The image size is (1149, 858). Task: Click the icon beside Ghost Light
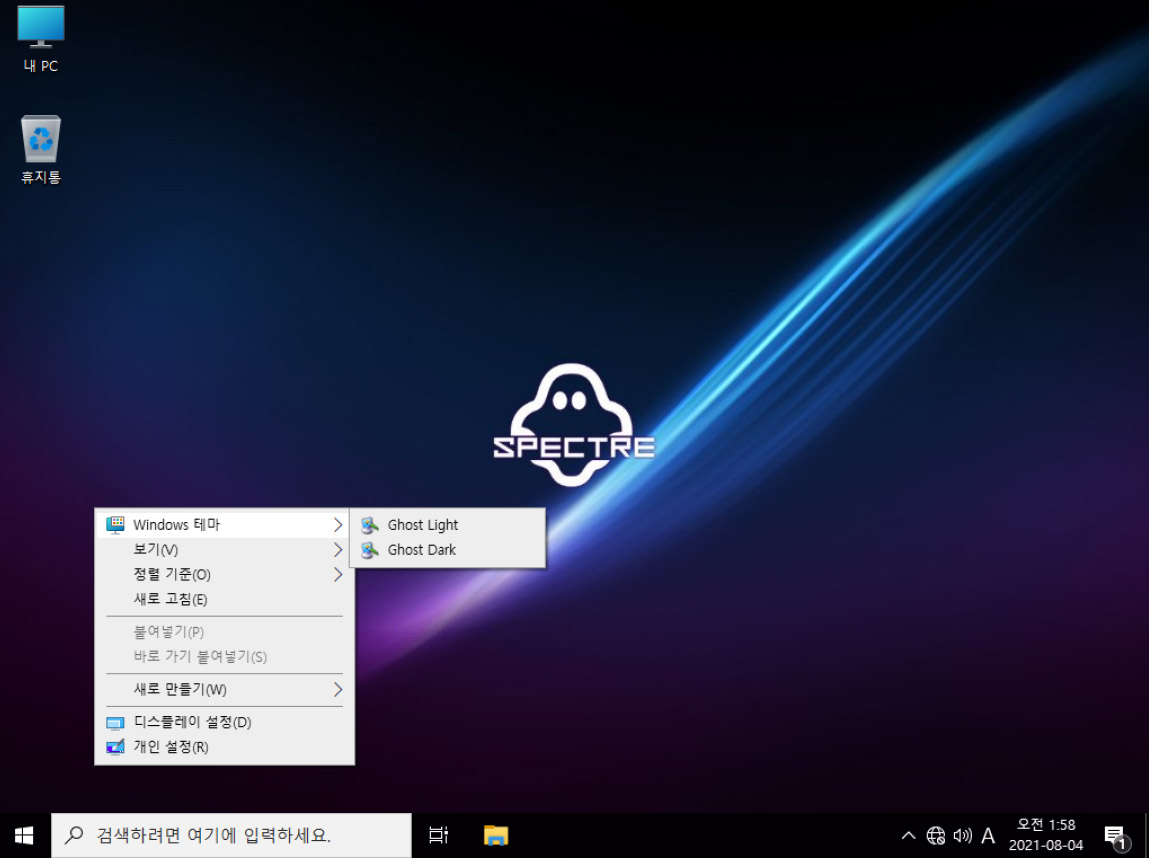point(370,525)
